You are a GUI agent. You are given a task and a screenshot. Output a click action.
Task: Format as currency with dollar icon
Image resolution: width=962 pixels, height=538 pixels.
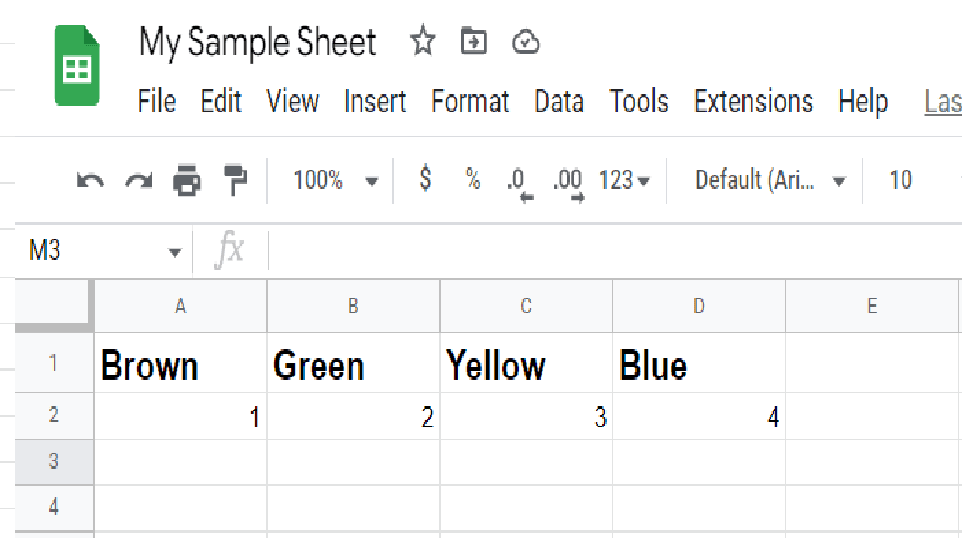click(426, 180)
